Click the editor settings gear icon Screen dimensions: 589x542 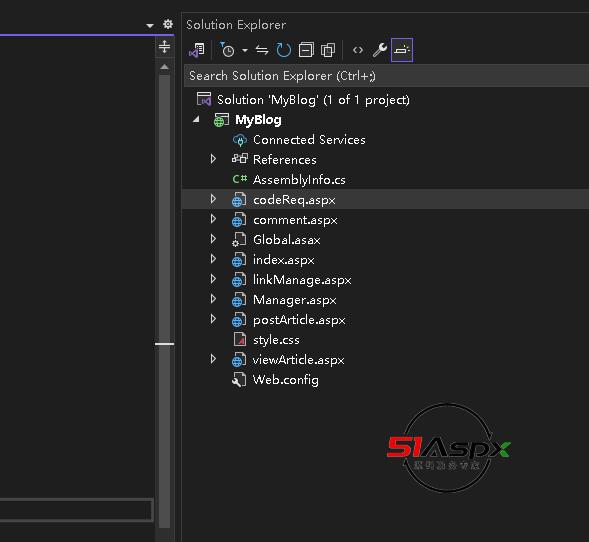click(168, 24)
